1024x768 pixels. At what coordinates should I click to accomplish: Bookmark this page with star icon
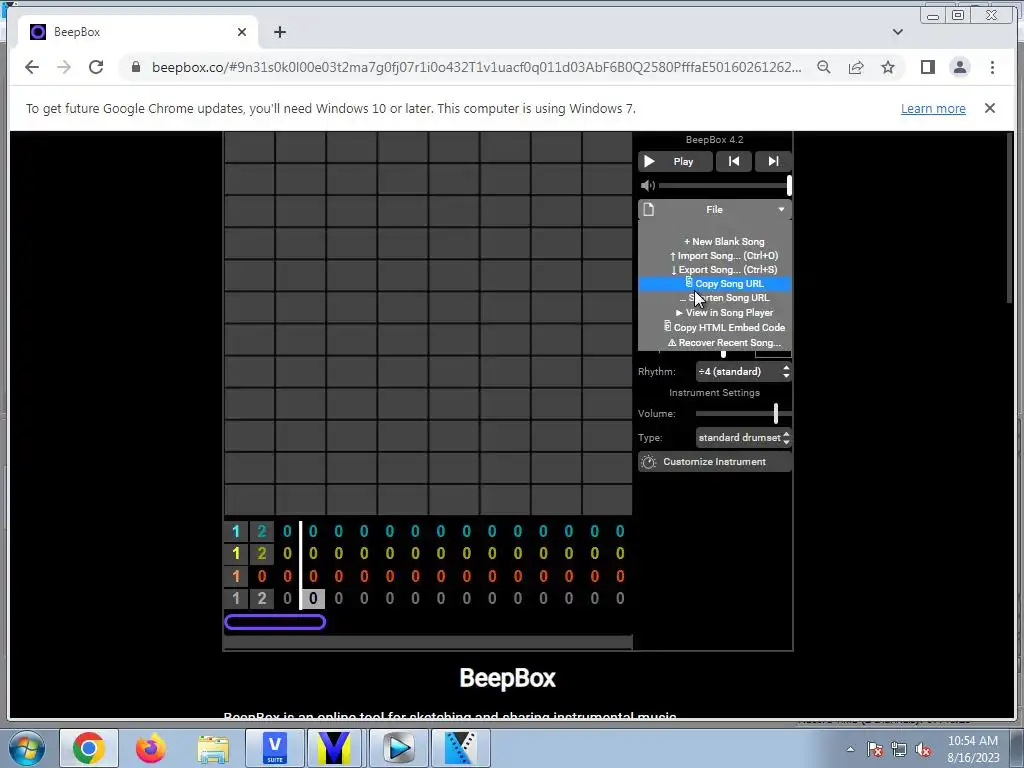coord(888,67)
